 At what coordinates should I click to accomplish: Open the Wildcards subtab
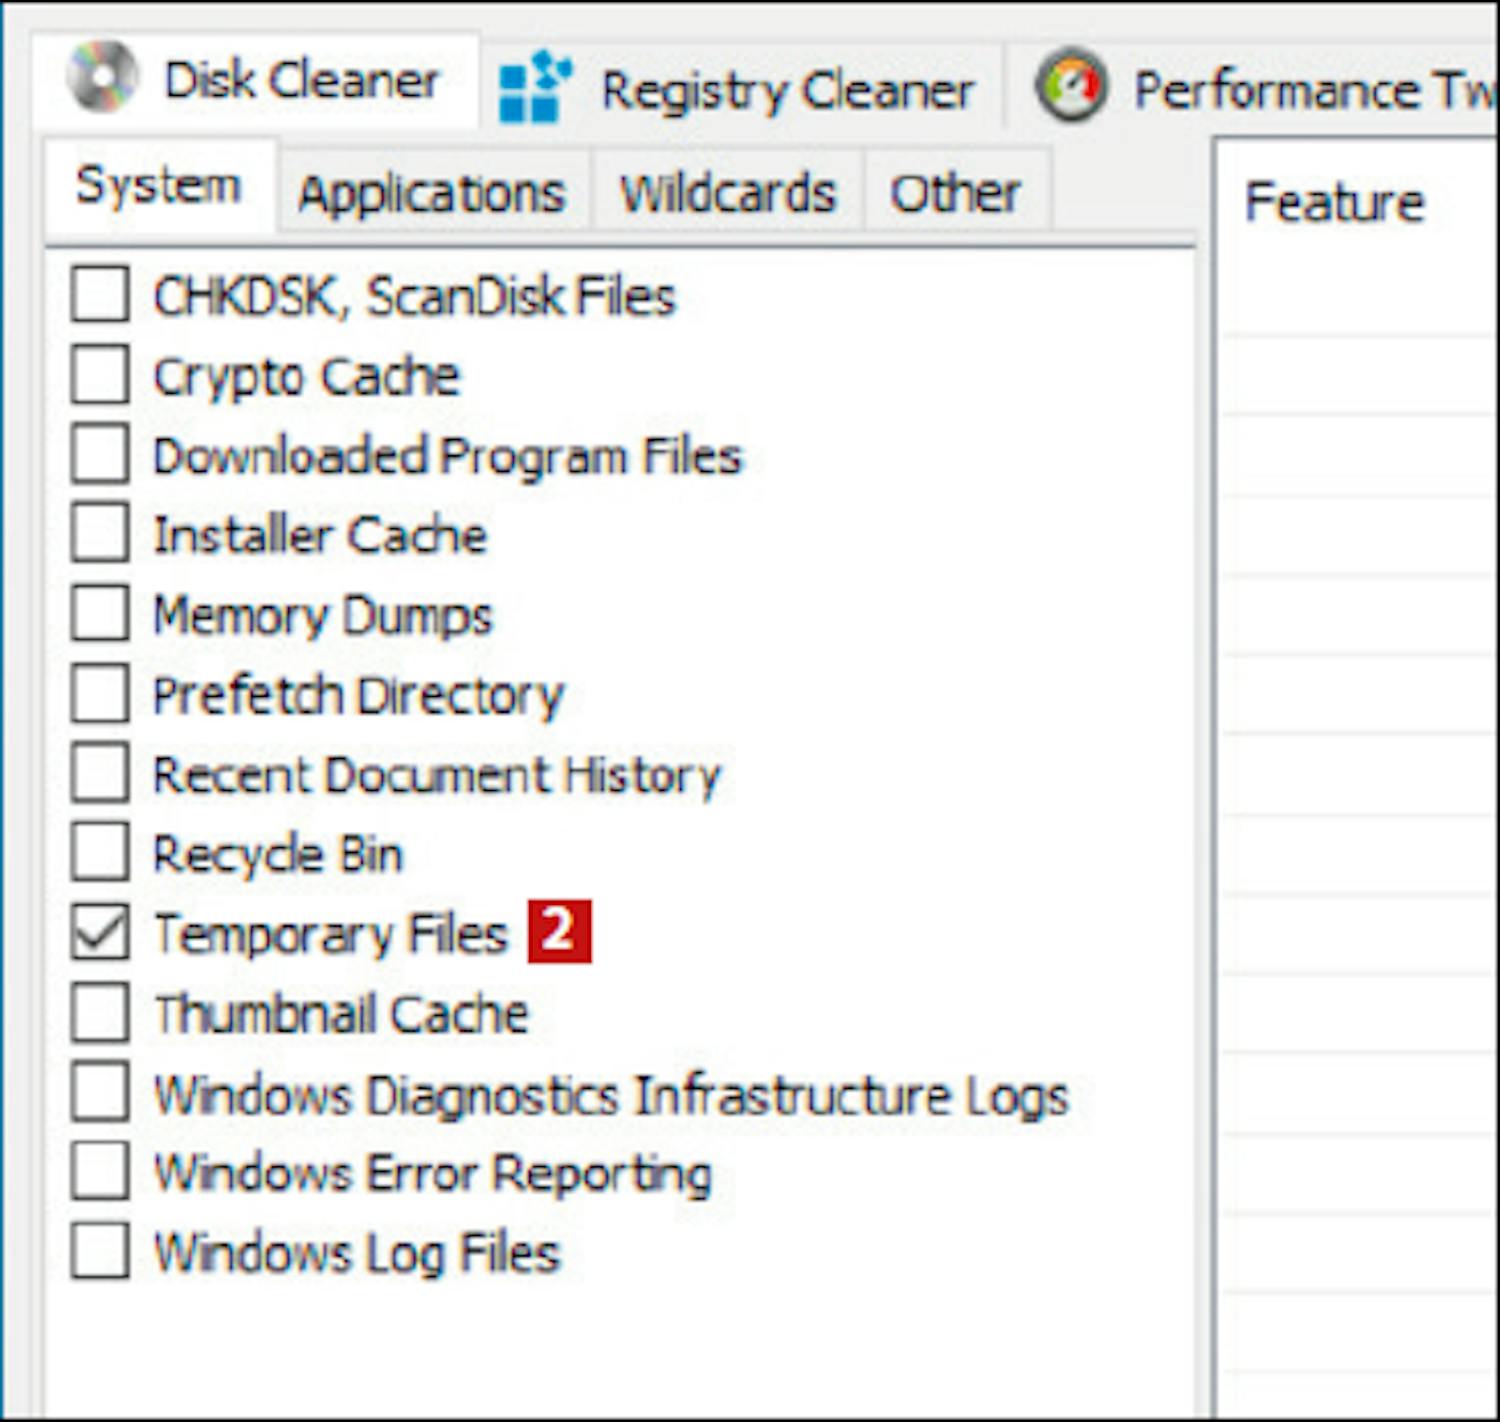pos(727,193)
